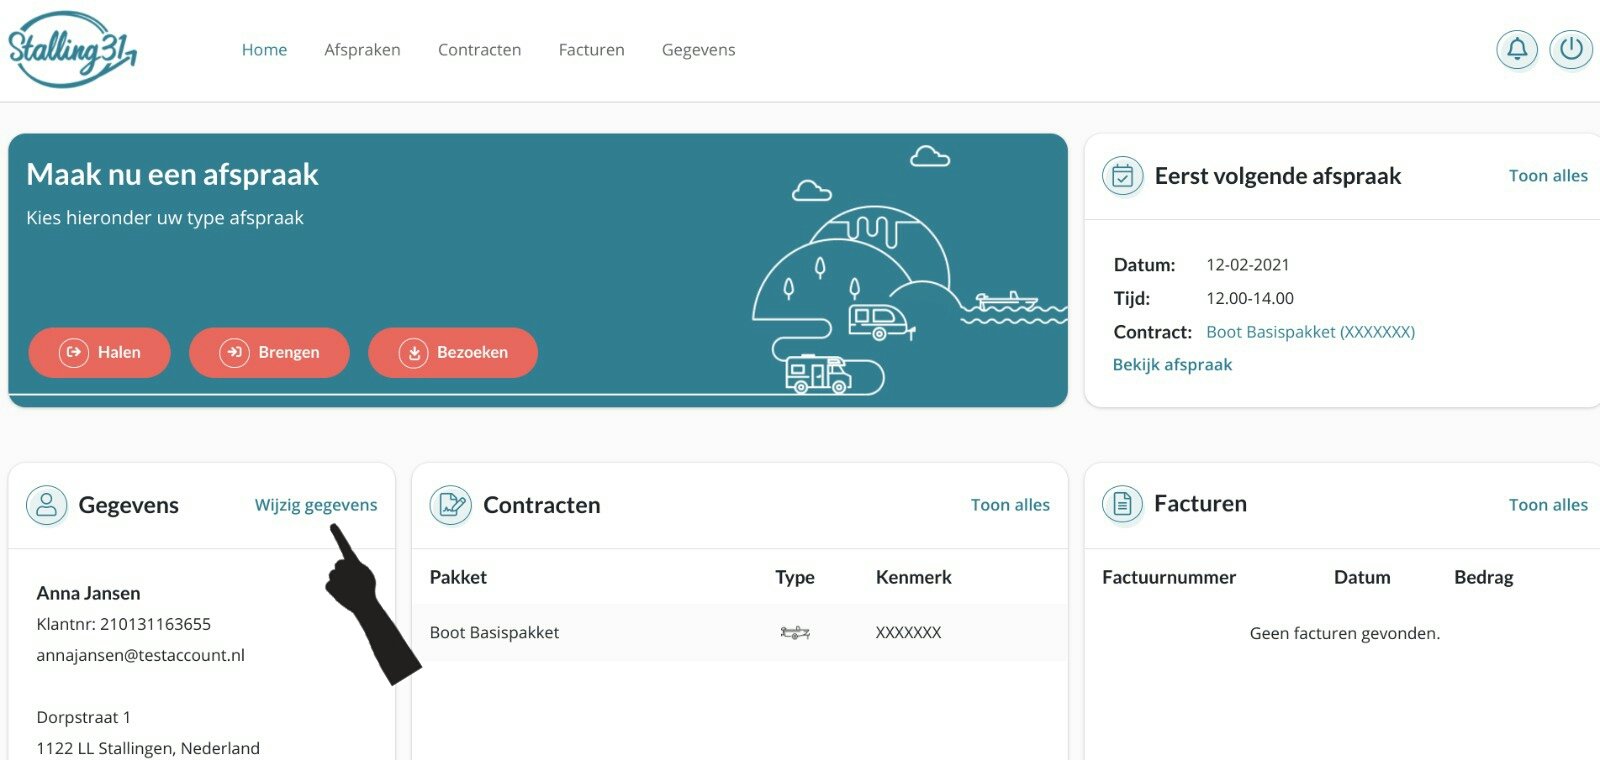
Task: Click Toon alles for upcoming appointments
Action: [1548, 176]
